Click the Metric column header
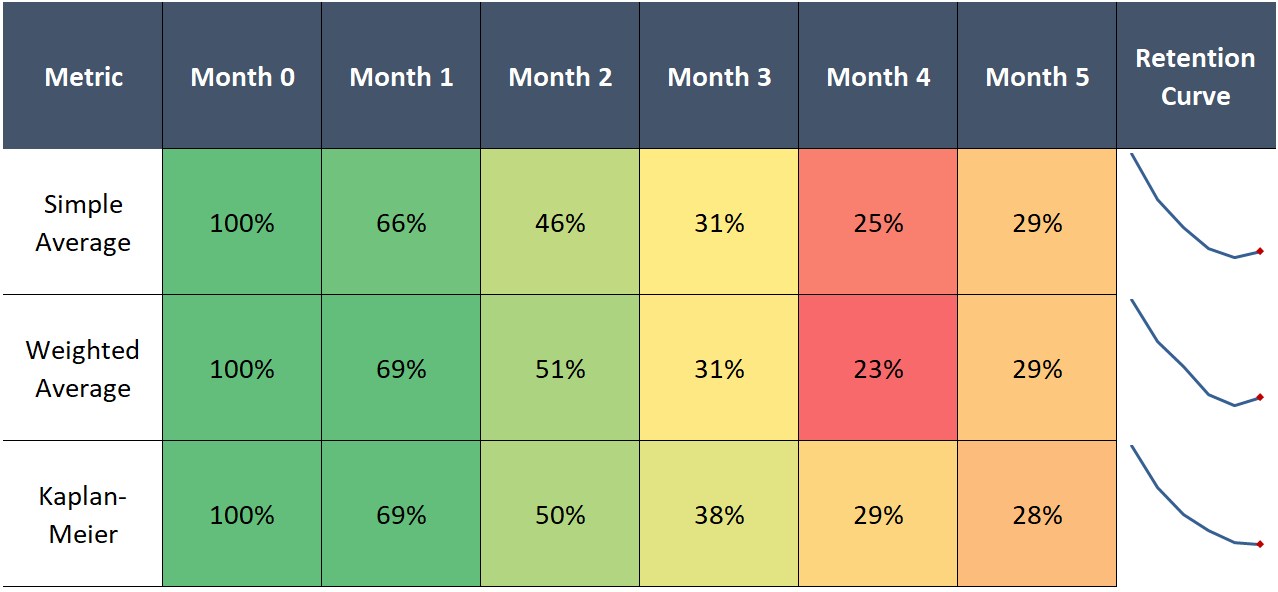 (83, 77)
